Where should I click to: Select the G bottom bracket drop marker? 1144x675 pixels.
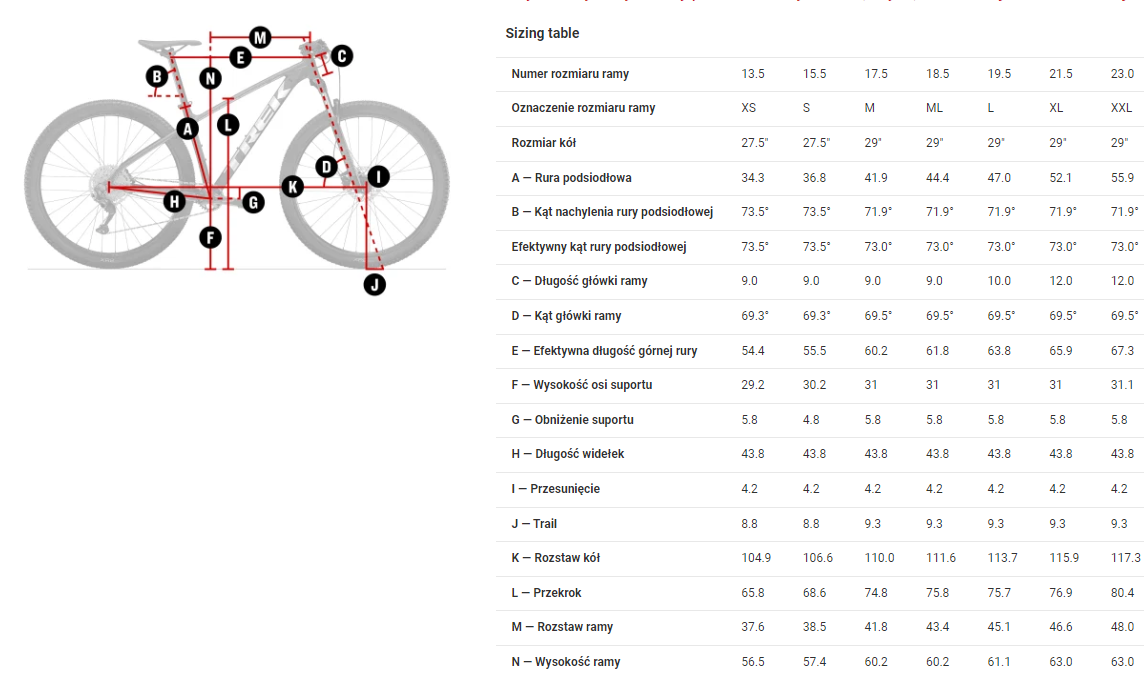coord(253,202)
